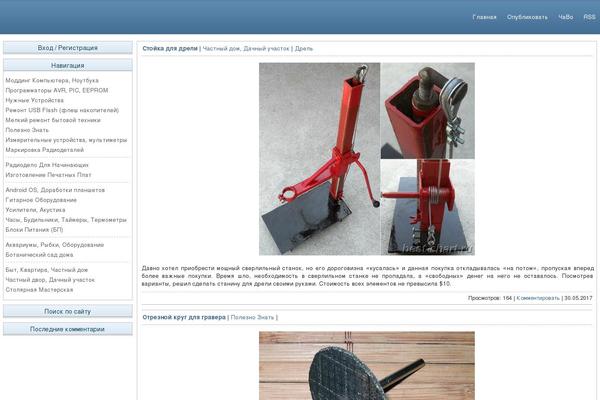Open the Нужные Устройства category

click(x=34, y=100)
